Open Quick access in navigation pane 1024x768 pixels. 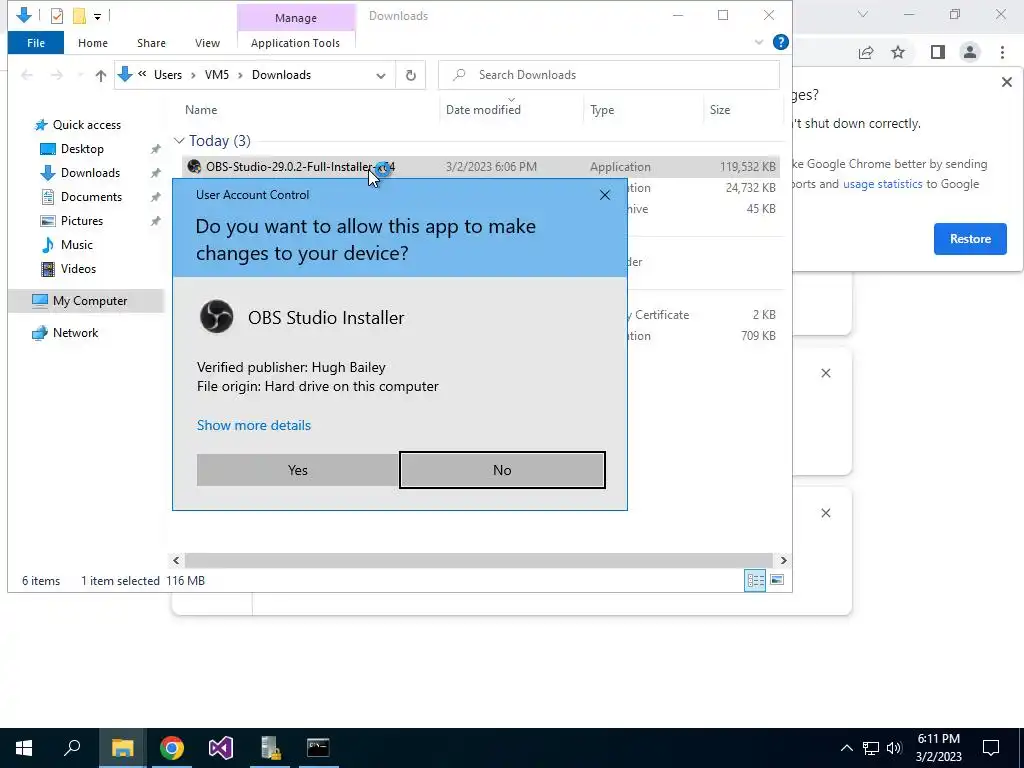point(86,125)
